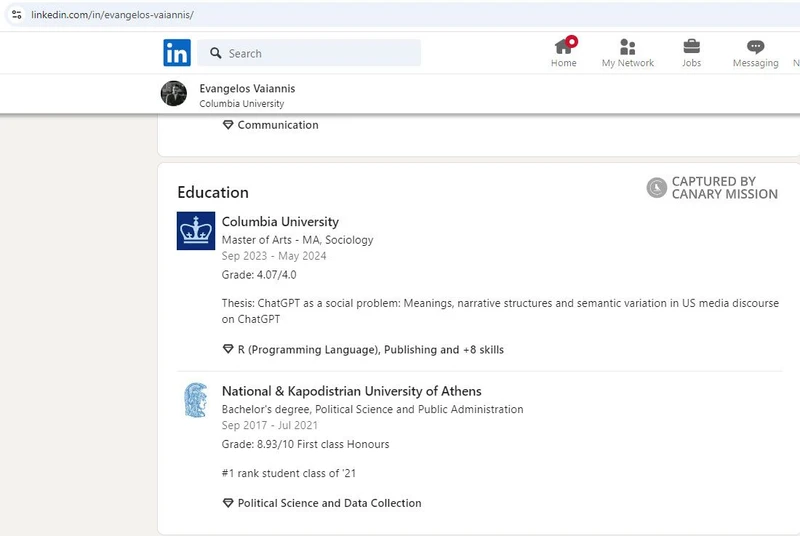Click the diamond icon beside R (Programming Language)
Image resolution: width=800 pixels, height=536 pixels.
tap(228, 349)
